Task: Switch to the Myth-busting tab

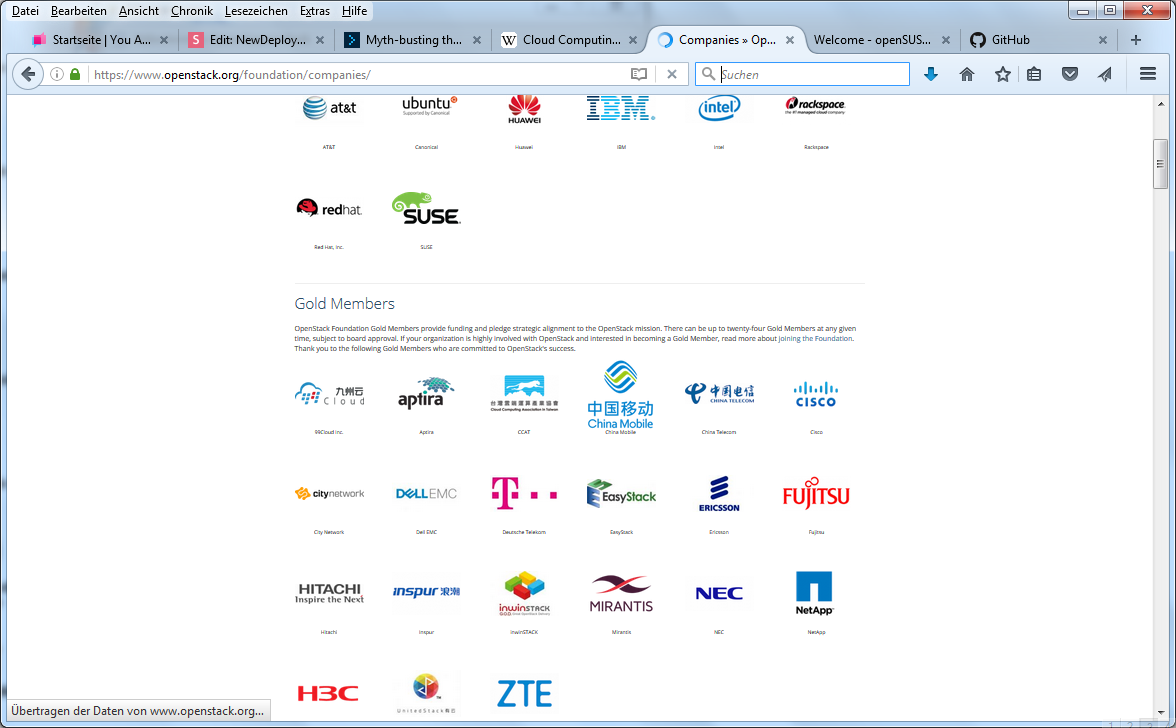Action: [x=413, y=40]
